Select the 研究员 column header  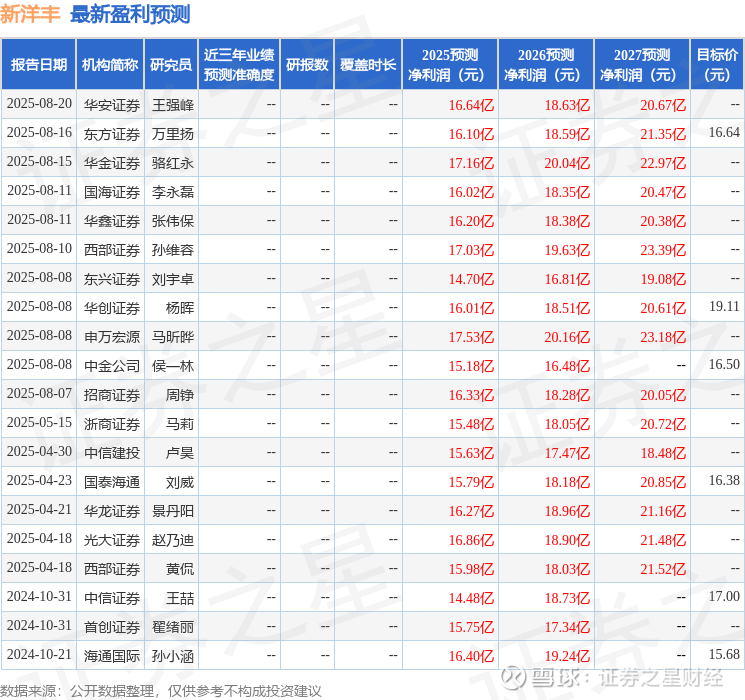(x=171, y=65)
